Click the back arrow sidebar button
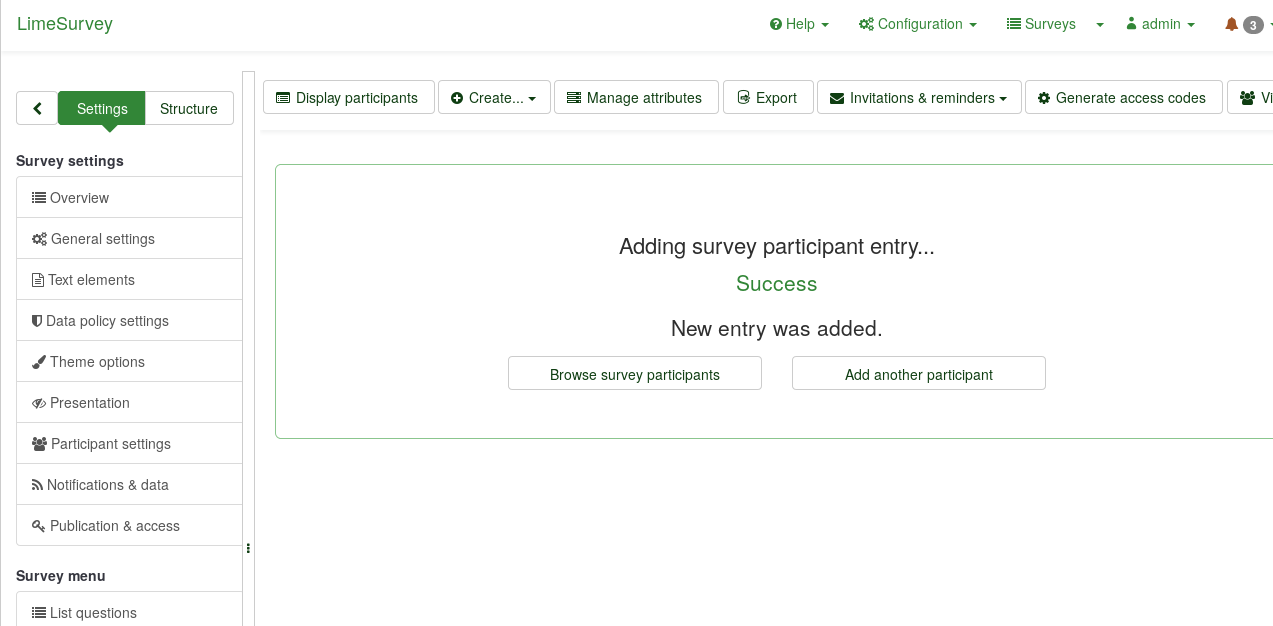The image size is (1273, 626). click(x=37, y=108)
